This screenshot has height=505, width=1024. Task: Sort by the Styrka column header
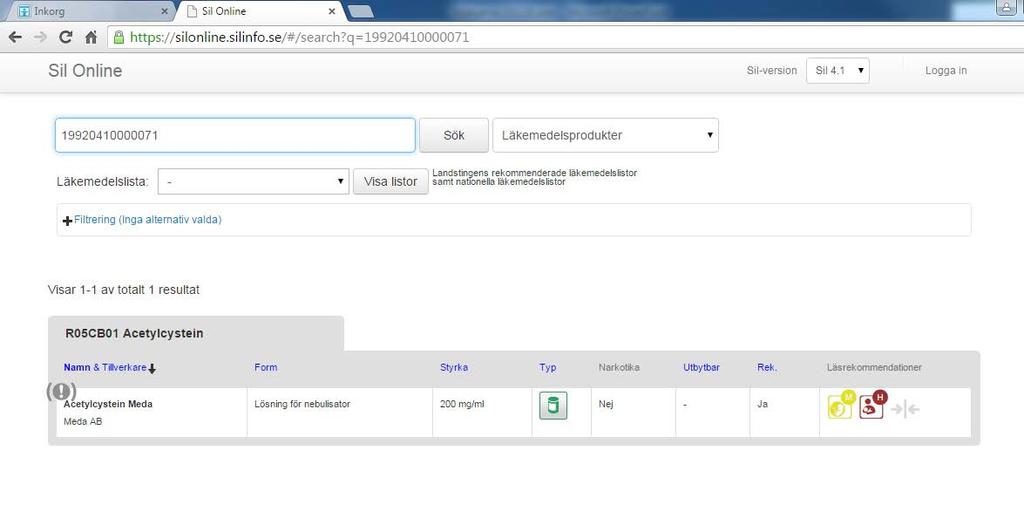pyautogui.click(x=454, y=367)
